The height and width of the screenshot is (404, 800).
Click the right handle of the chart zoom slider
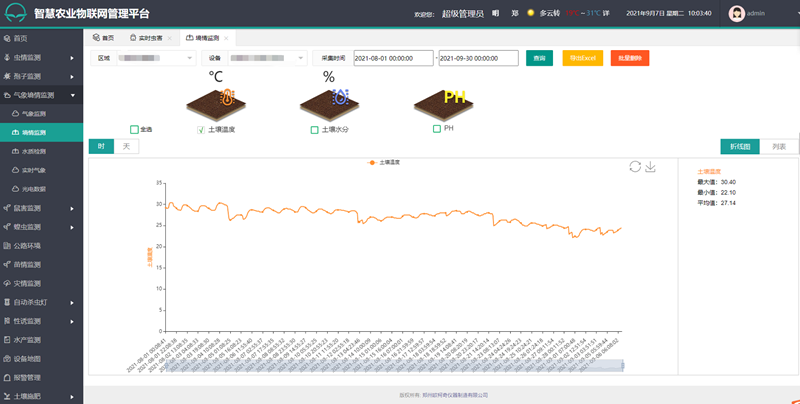(x=622, y=365)
